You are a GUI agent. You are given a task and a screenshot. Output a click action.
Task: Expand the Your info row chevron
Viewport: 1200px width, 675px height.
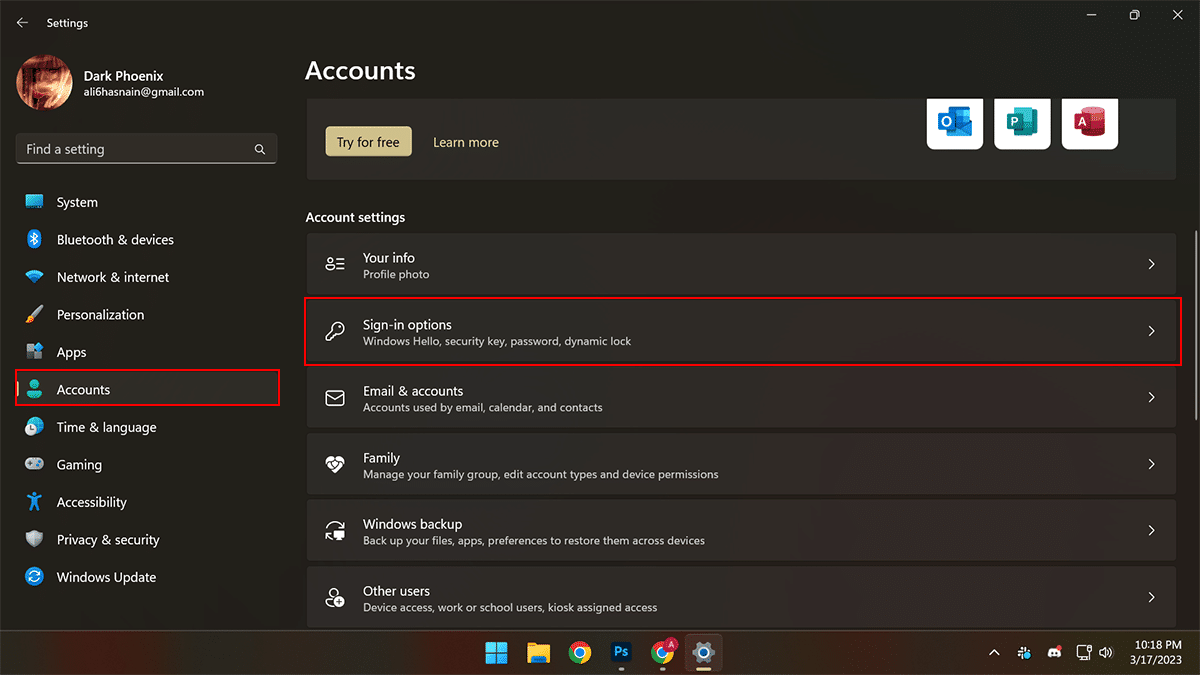[1151, 265]
